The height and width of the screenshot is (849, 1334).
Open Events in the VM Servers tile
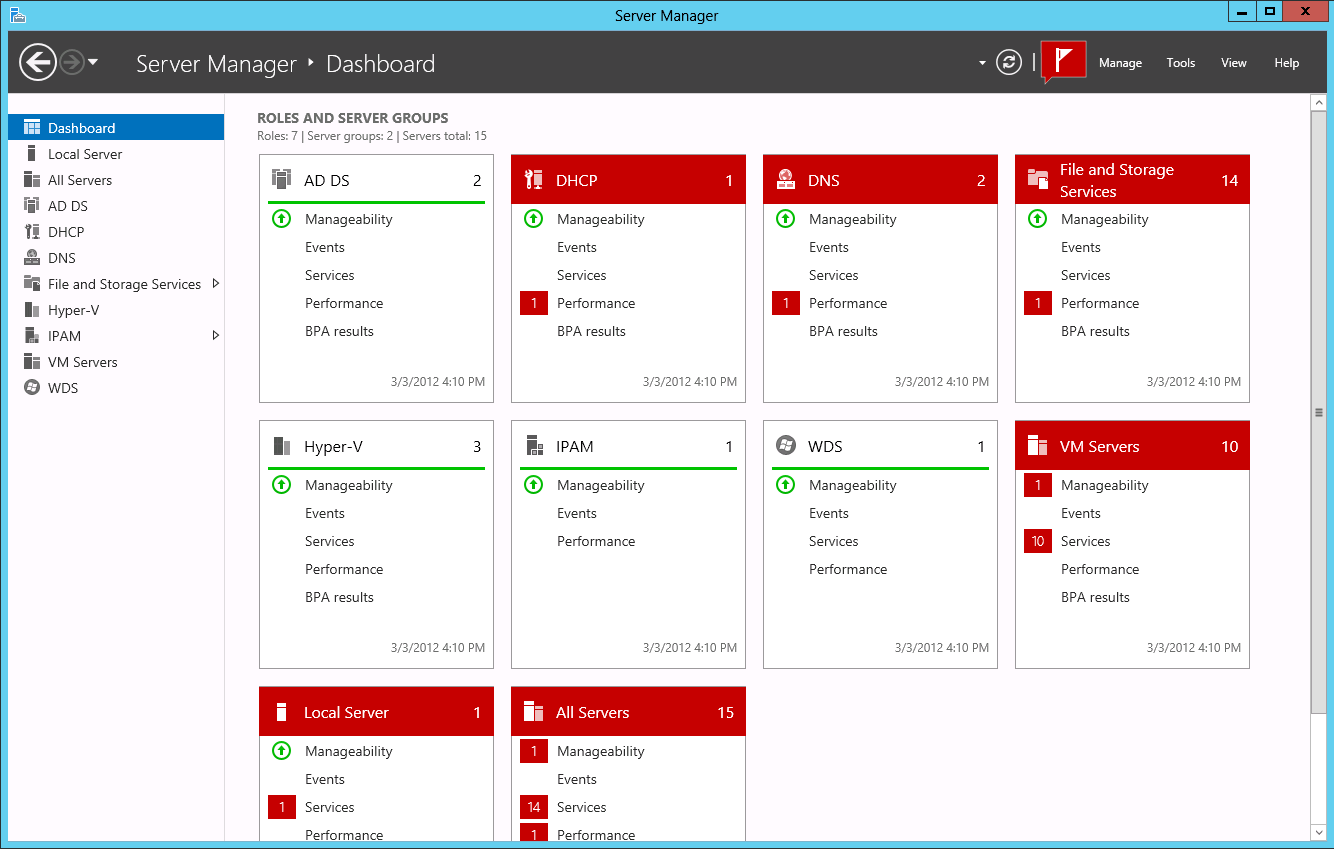1080,513
